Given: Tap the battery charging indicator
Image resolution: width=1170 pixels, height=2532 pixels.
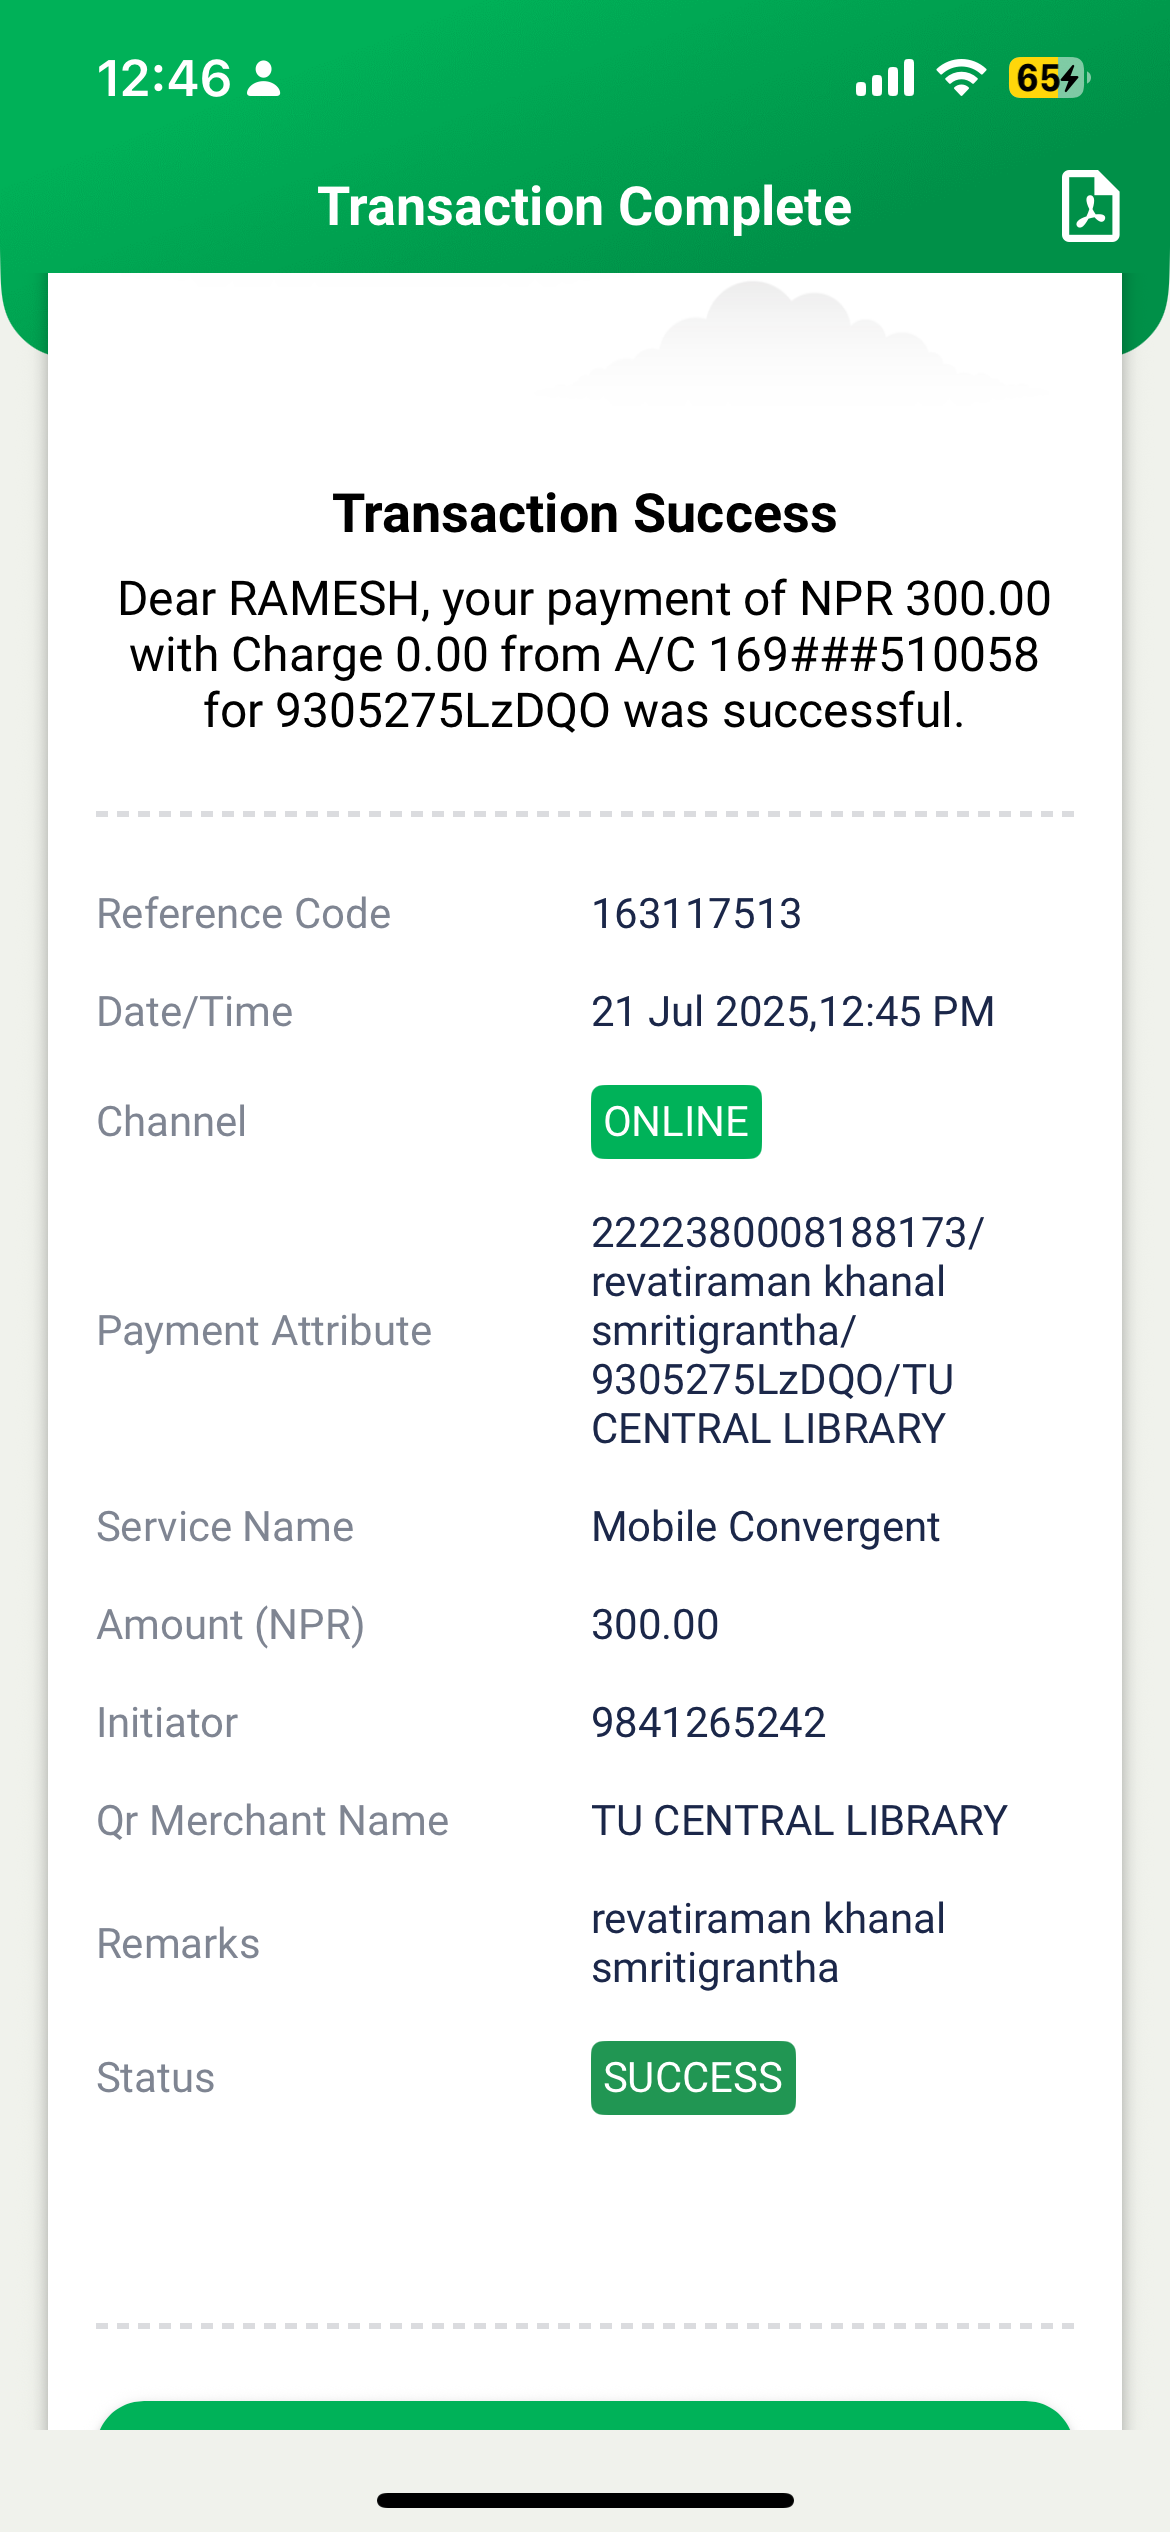Looking at the screenshot, I should pos(1048,78).
